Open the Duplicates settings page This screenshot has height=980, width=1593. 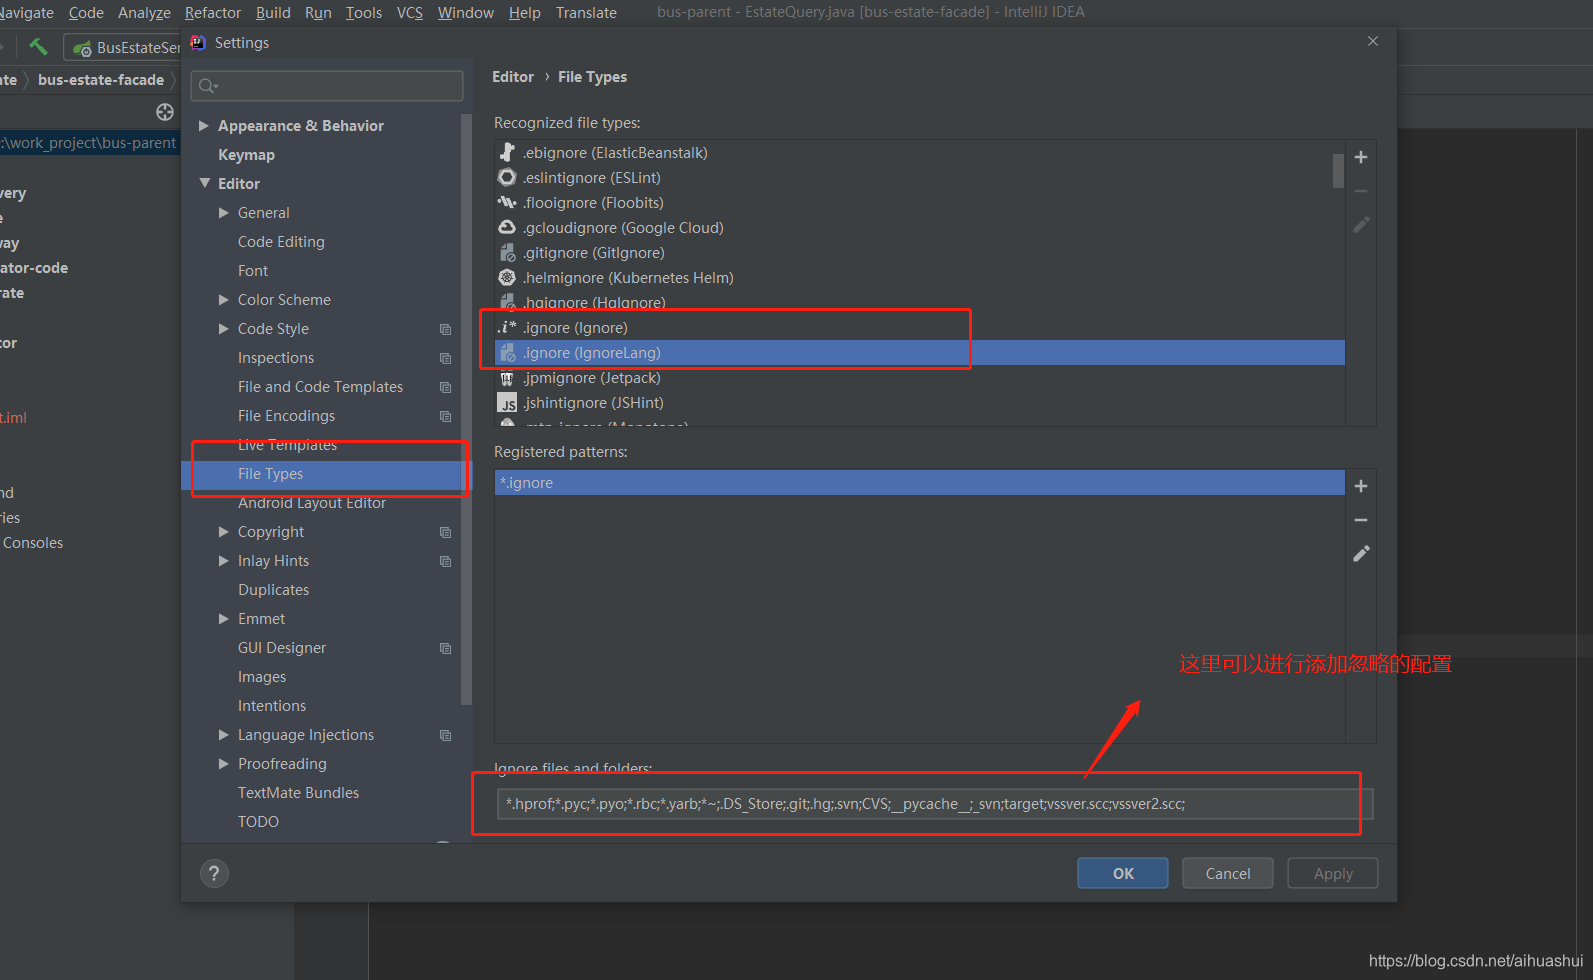click(x=273, y=589)
